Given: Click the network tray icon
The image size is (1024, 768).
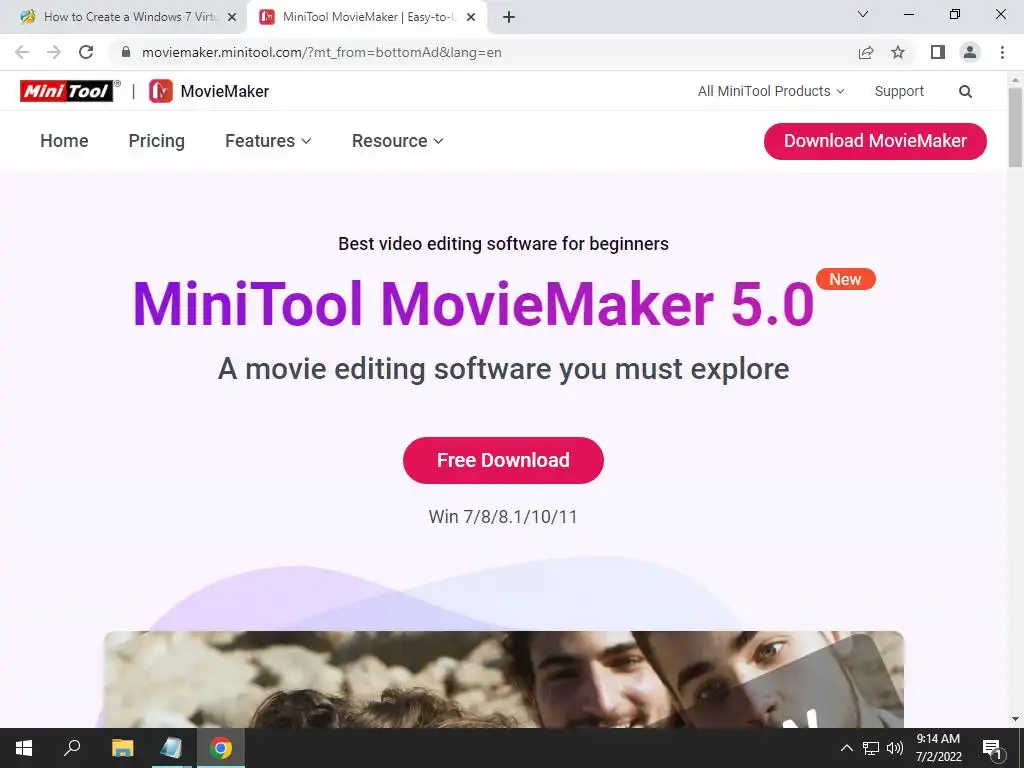Looking at the screenshot, I should (871, 748).
